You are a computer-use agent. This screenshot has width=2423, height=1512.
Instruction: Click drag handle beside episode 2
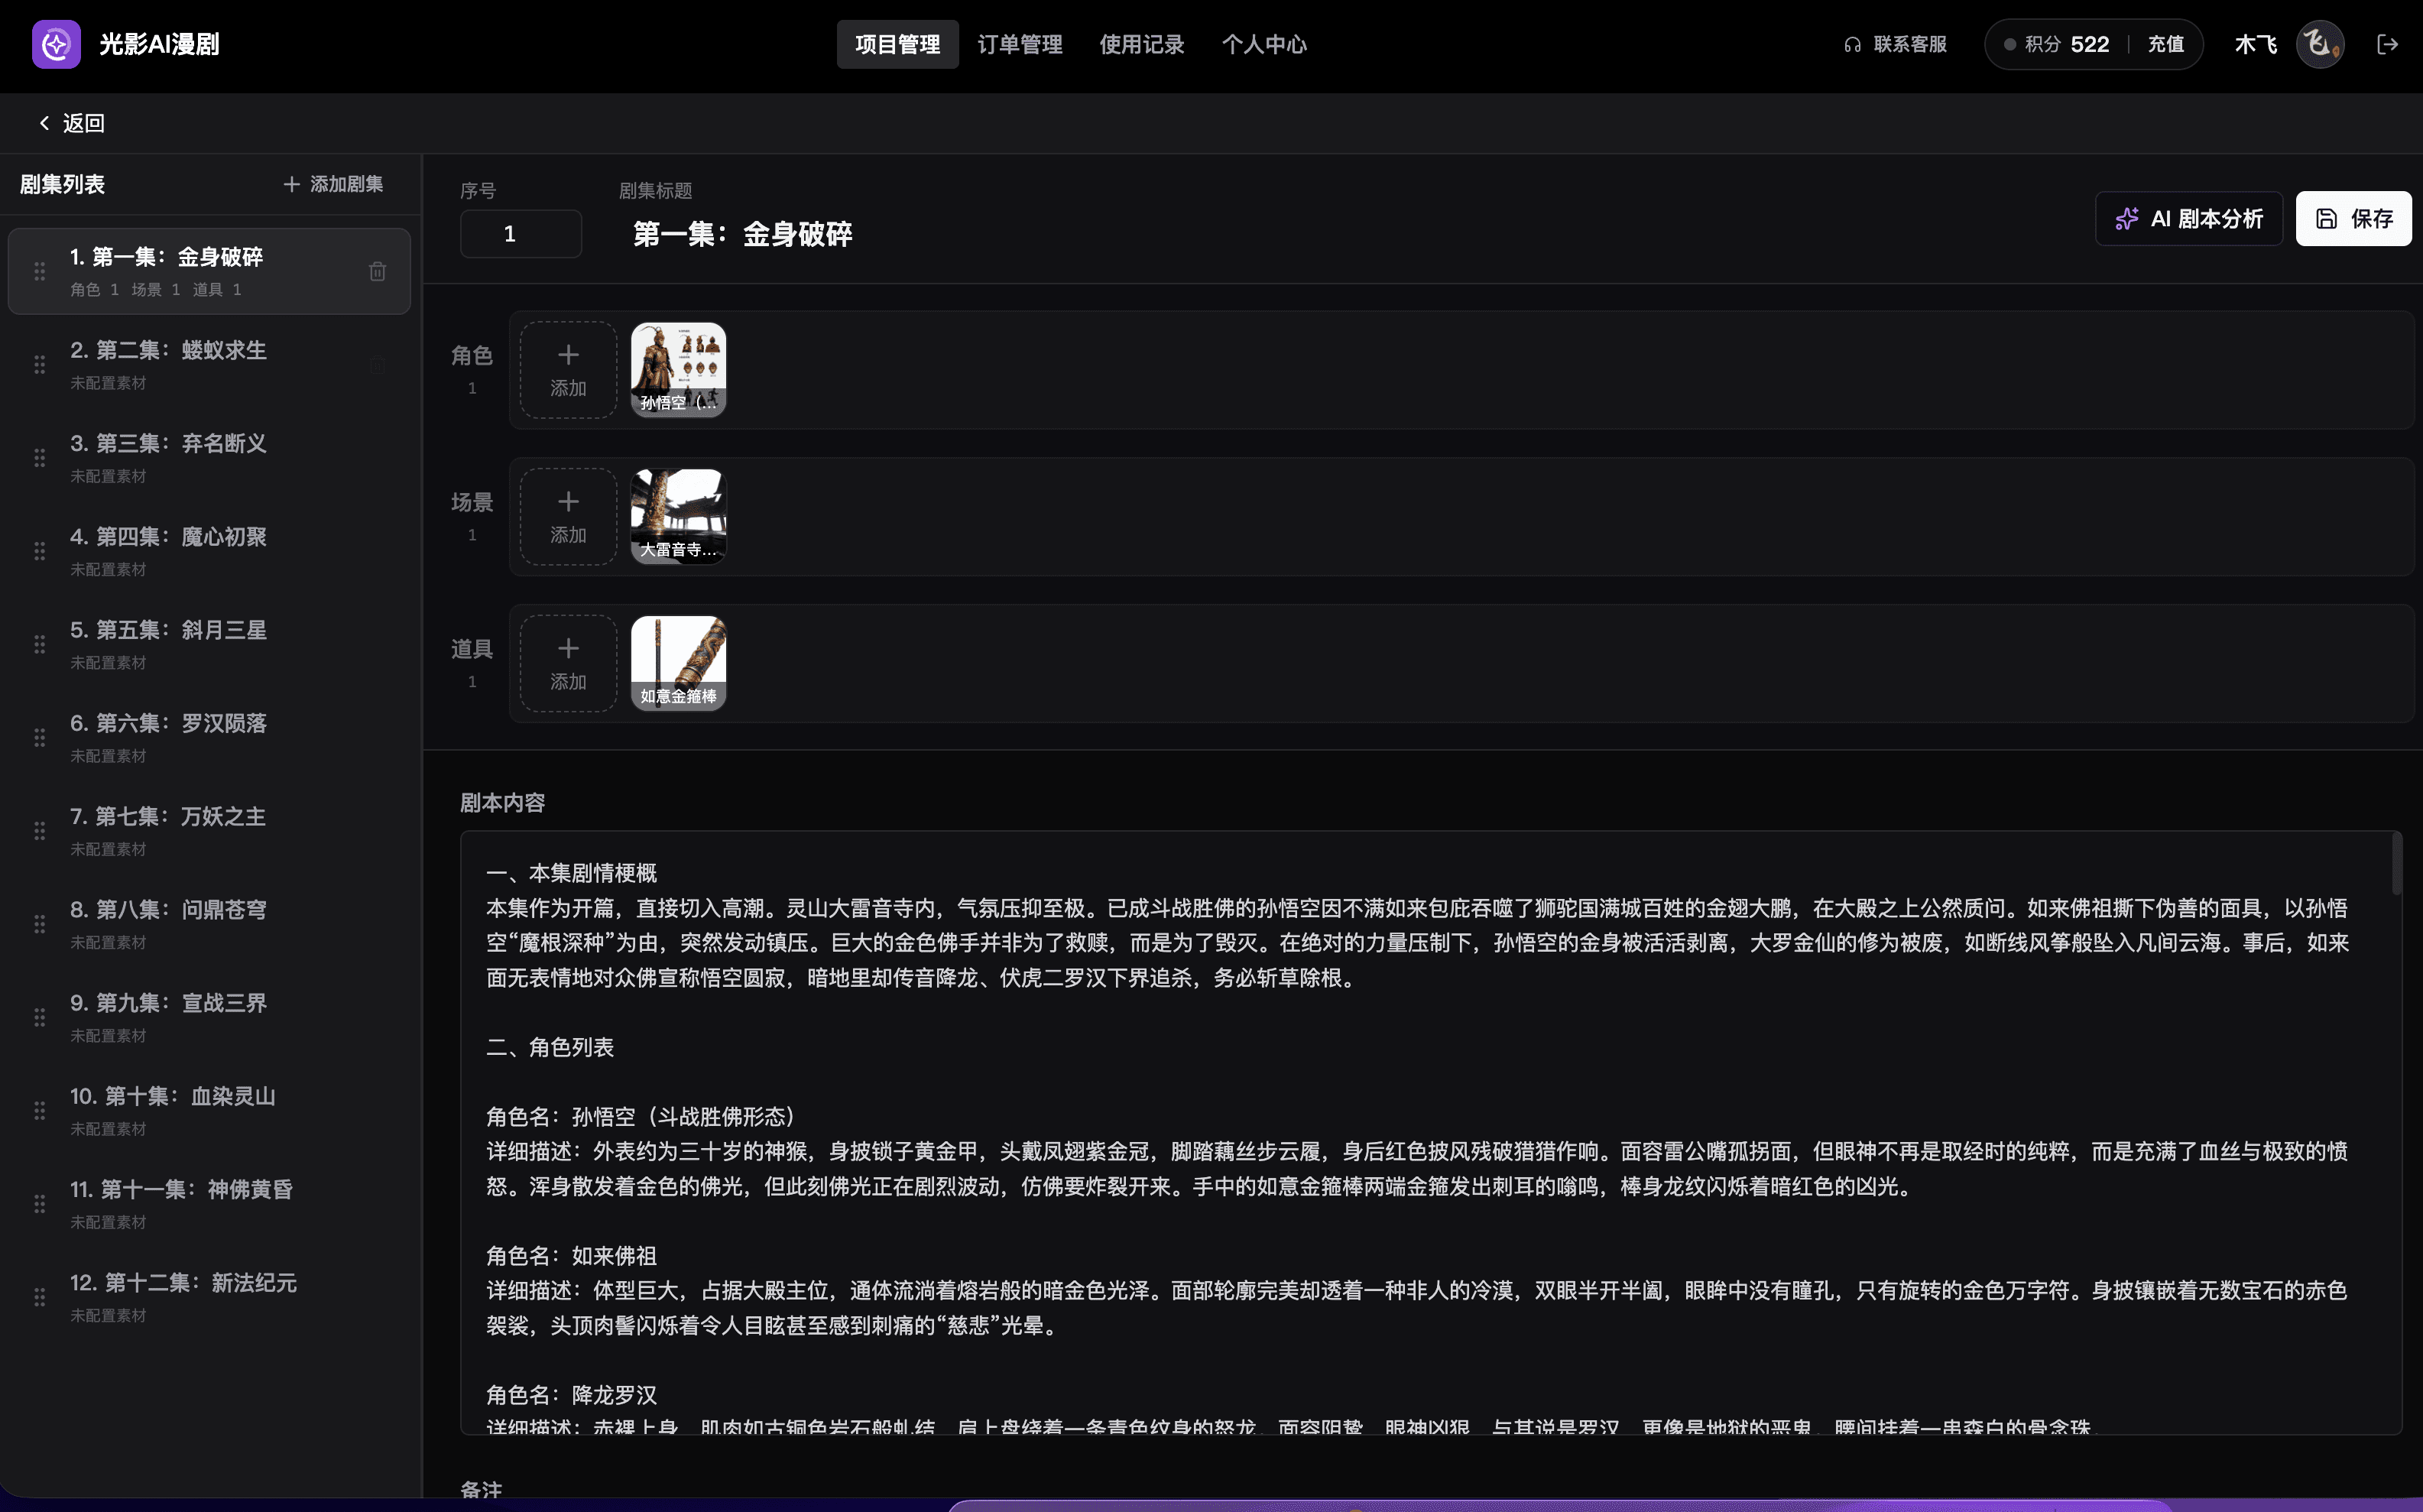pyautogui.click(x=40, y=364)
